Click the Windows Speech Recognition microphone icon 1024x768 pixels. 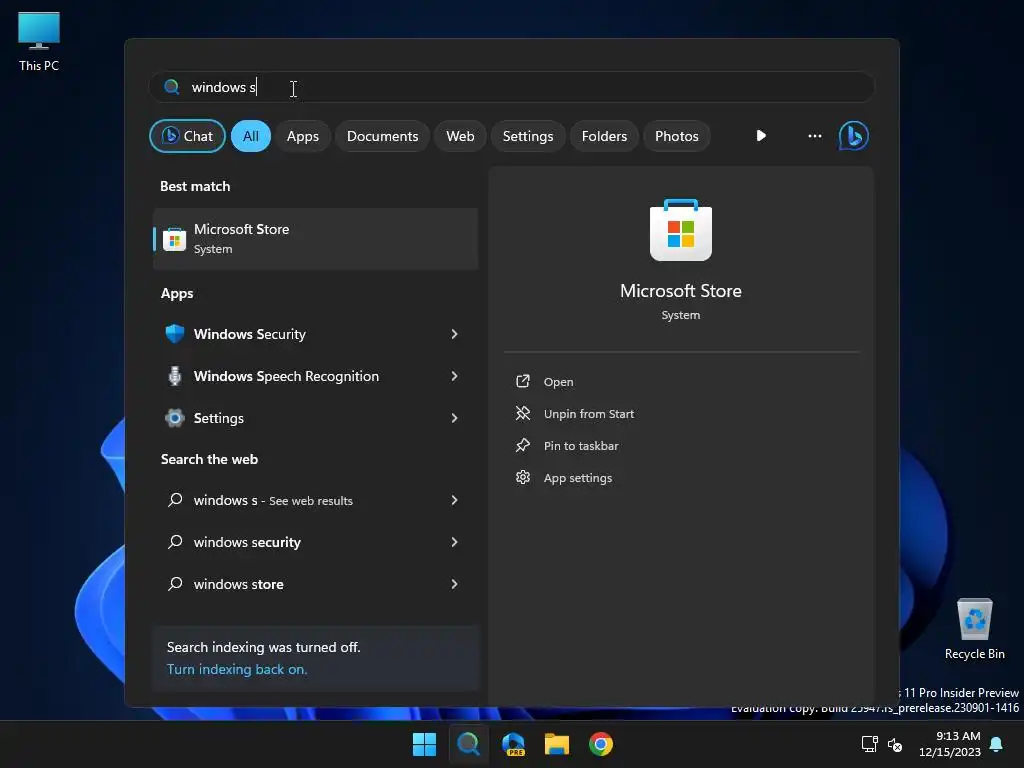point(174,376)
